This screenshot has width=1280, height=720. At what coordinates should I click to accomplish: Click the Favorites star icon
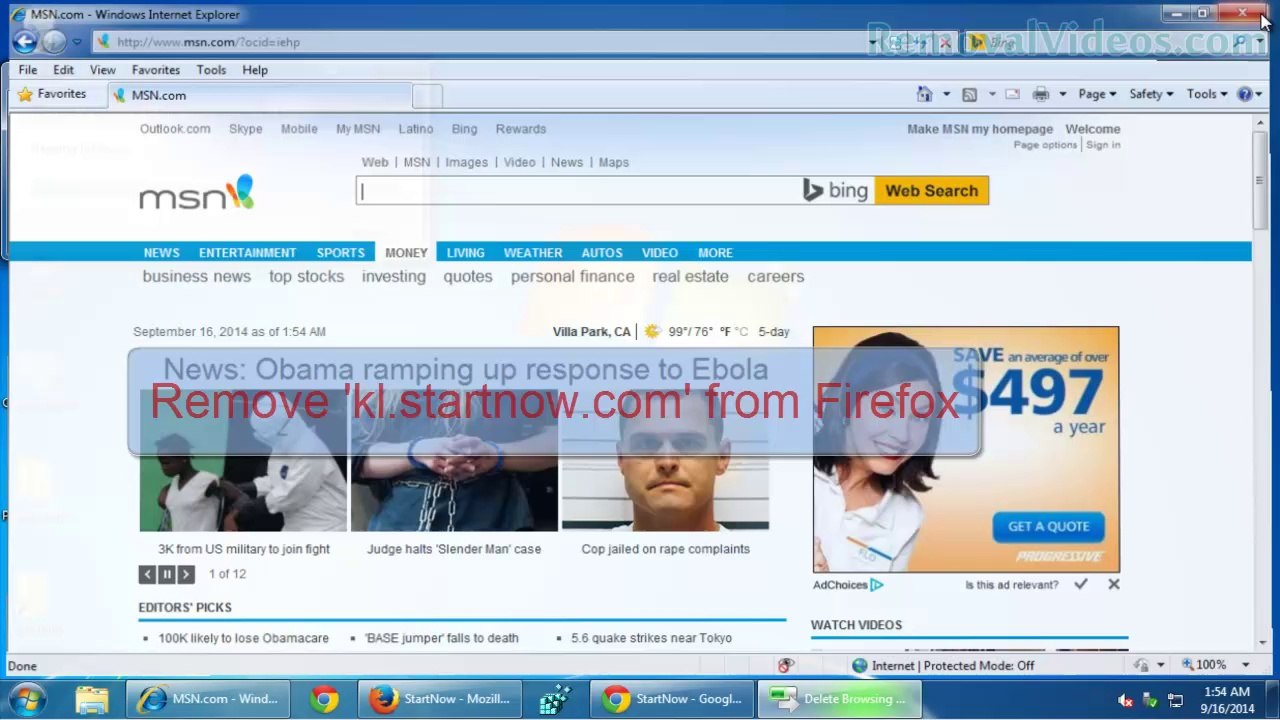click(25, 94)
